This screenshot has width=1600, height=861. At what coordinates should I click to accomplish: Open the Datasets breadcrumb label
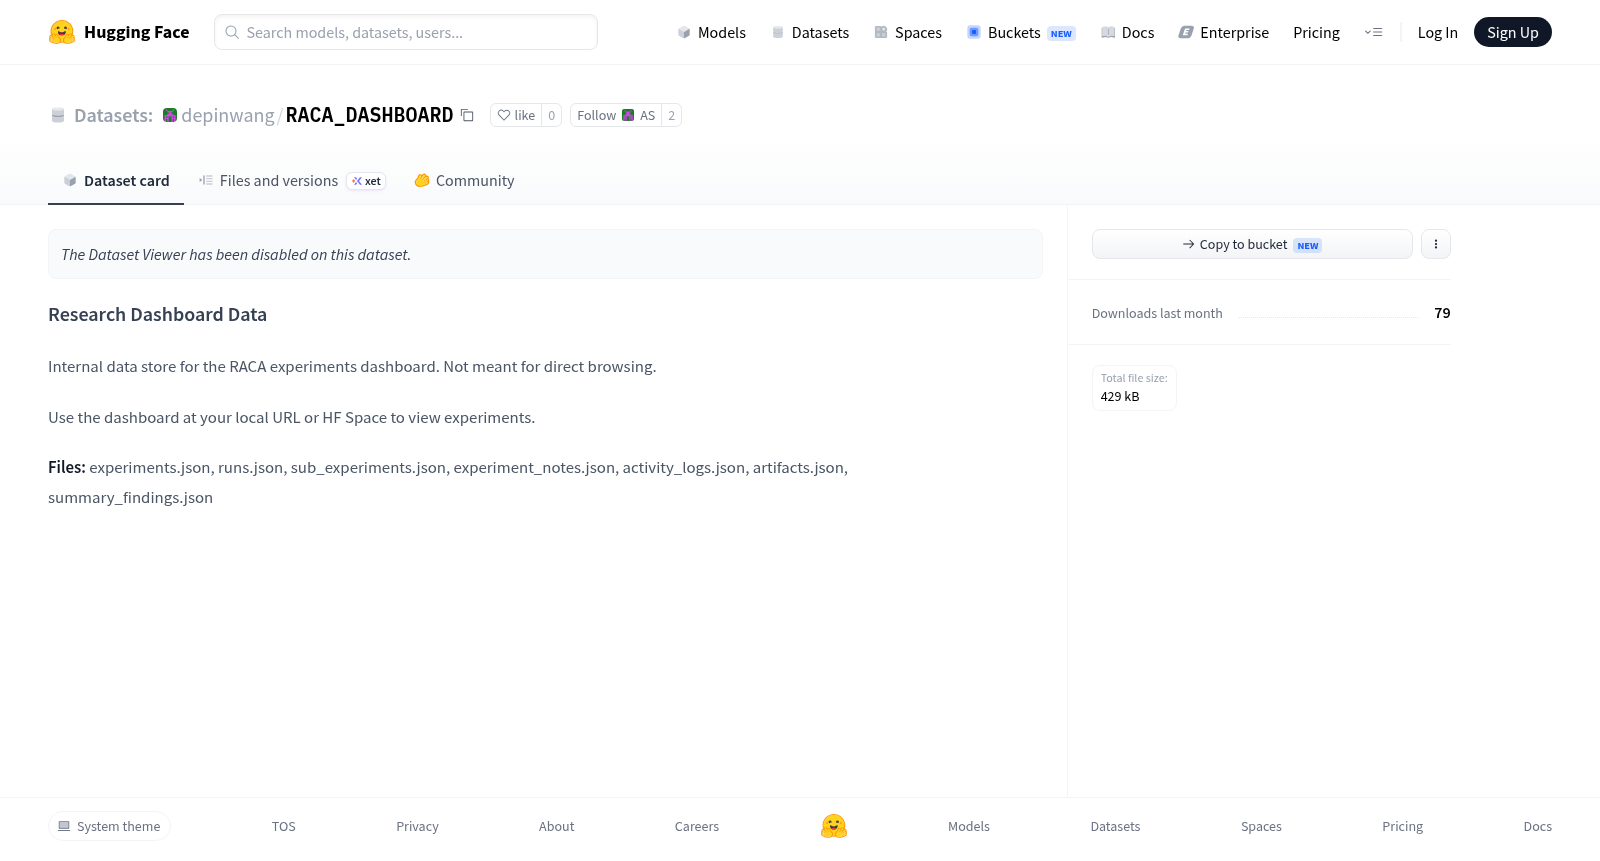(113, 115)
